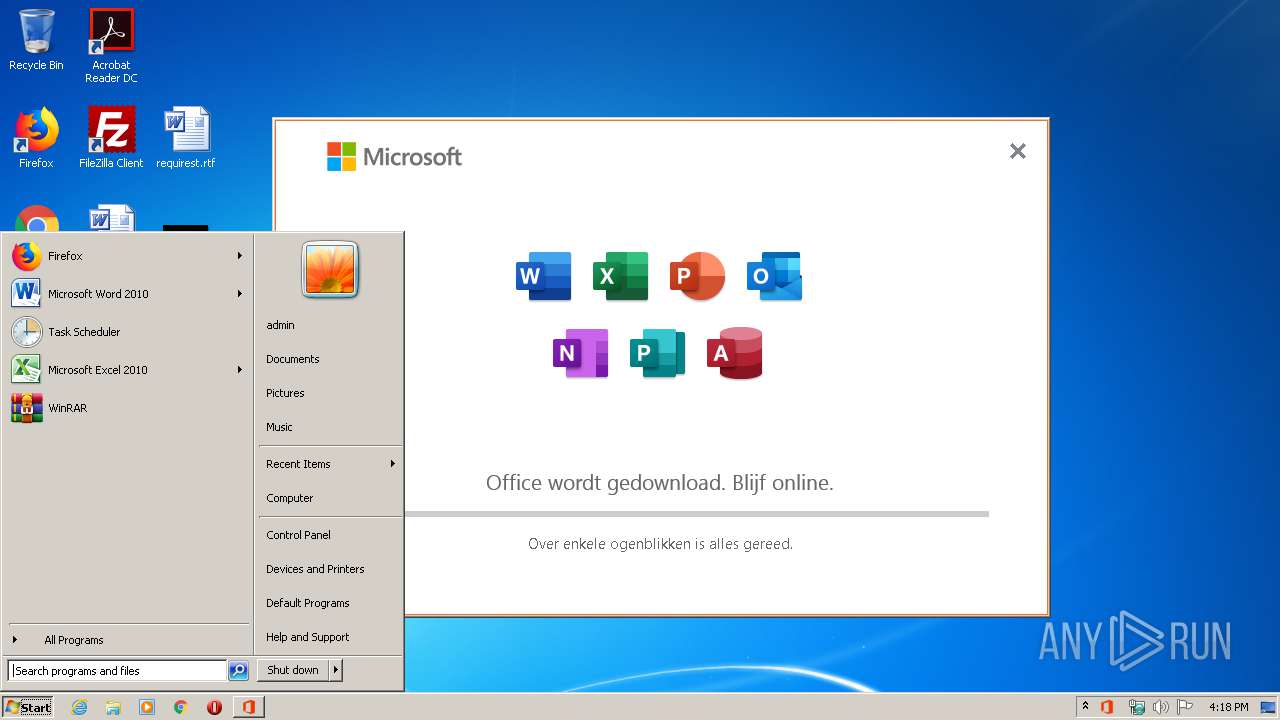
Task: Click the Word icon in Office installer
Action: pos(543,276)
